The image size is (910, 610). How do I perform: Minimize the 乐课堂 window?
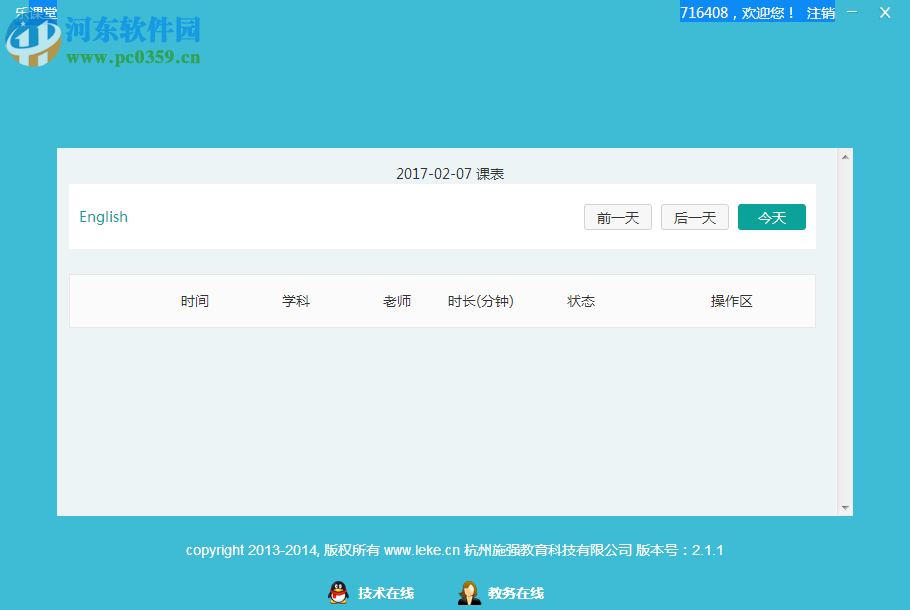852,12
